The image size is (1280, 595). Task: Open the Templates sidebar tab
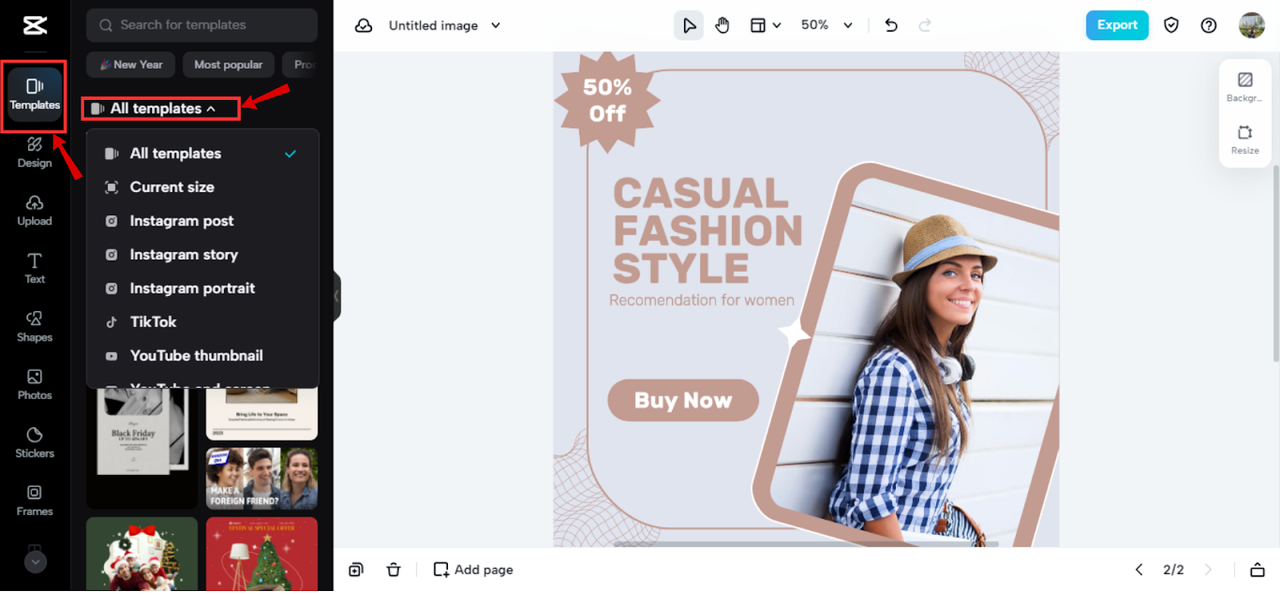click(35, 94)
